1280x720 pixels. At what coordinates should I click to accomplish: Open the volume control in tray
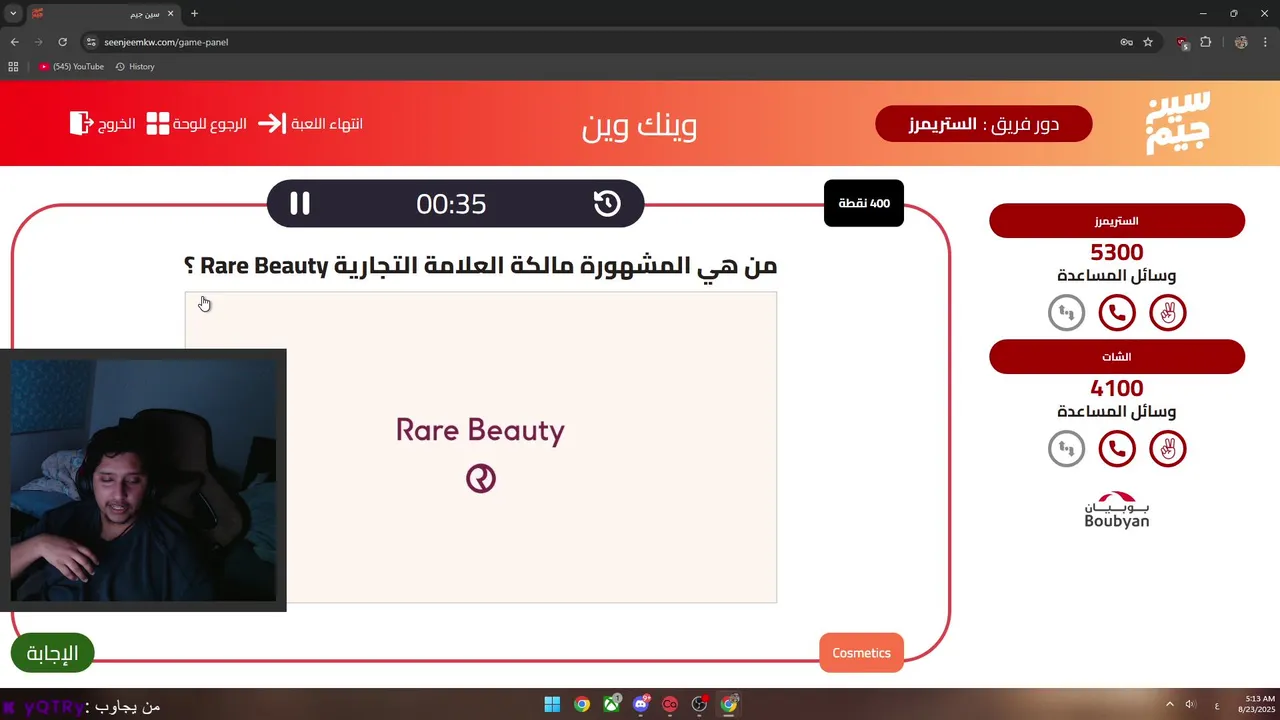click(x=1191, y=704)
